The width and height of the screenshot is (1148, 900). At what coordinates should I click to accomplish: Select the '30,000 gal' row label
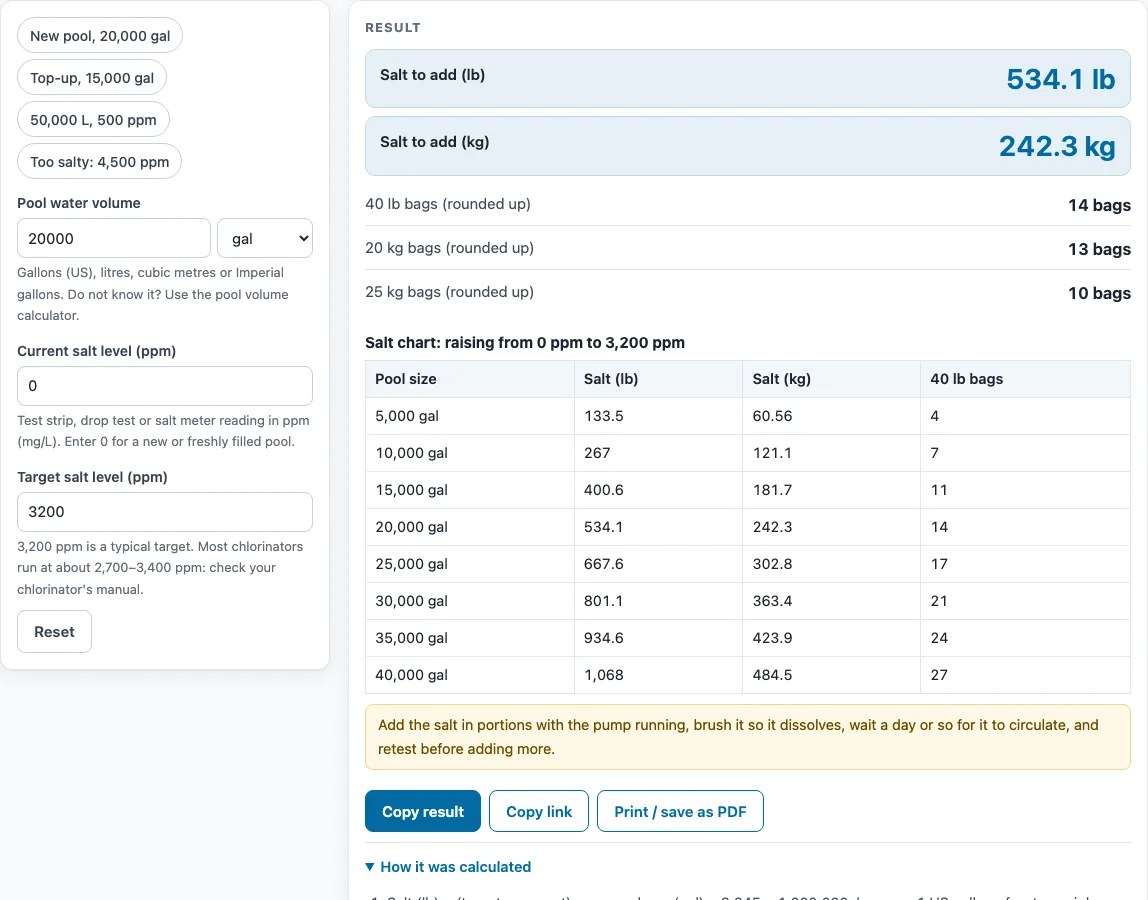[411, 601]
